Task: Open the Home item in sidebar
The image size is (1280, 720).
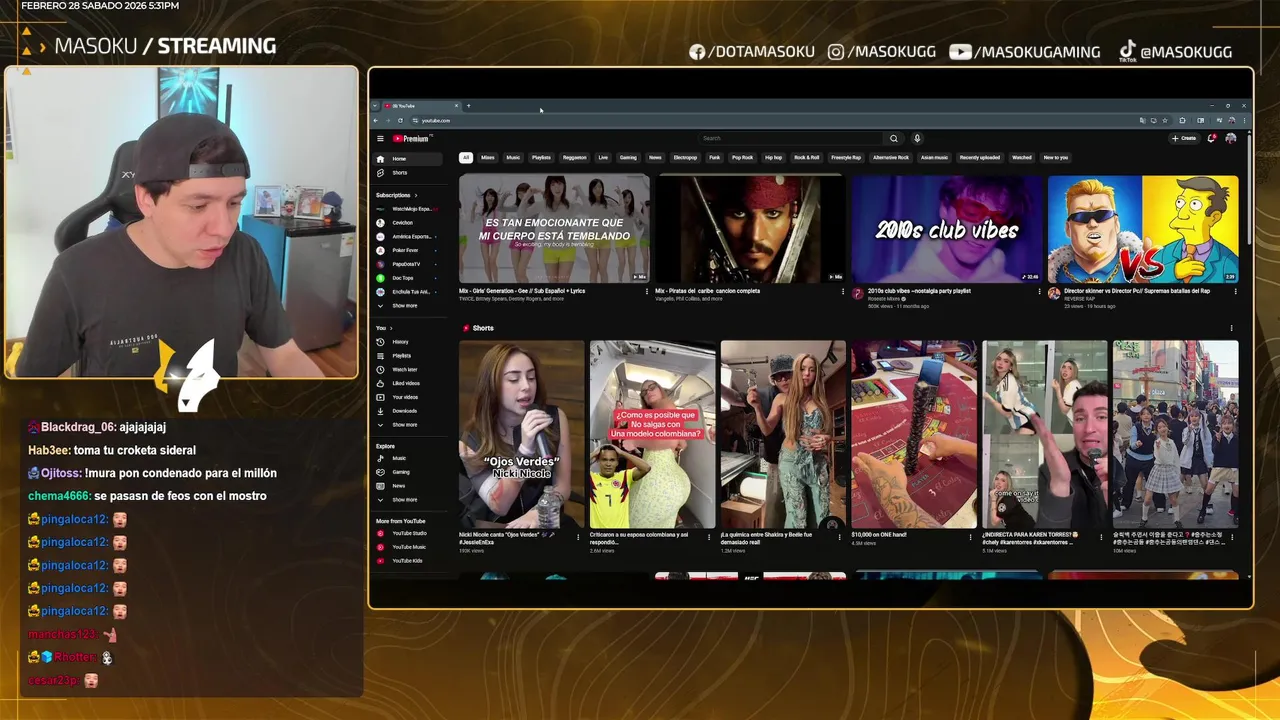Action: click(x=408, y=159)
